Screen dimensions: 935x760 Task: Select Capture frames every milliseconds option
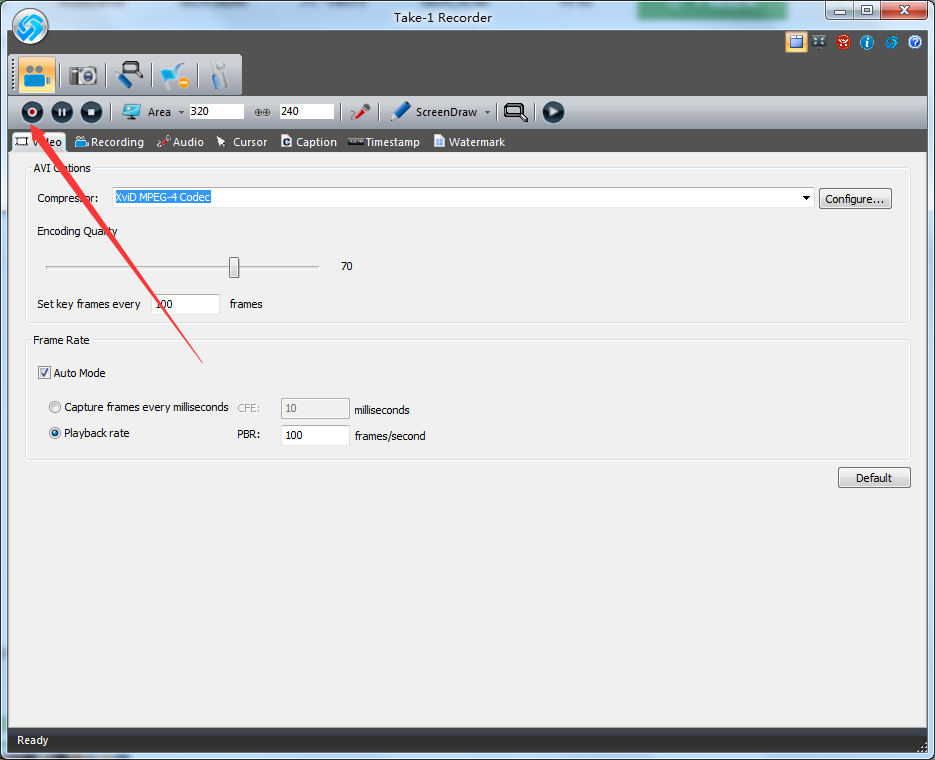point(55,407)
